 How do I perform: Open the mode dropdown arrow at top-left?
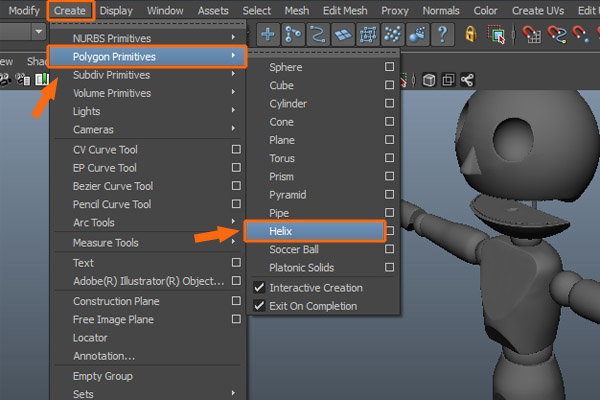coord(39,32)
